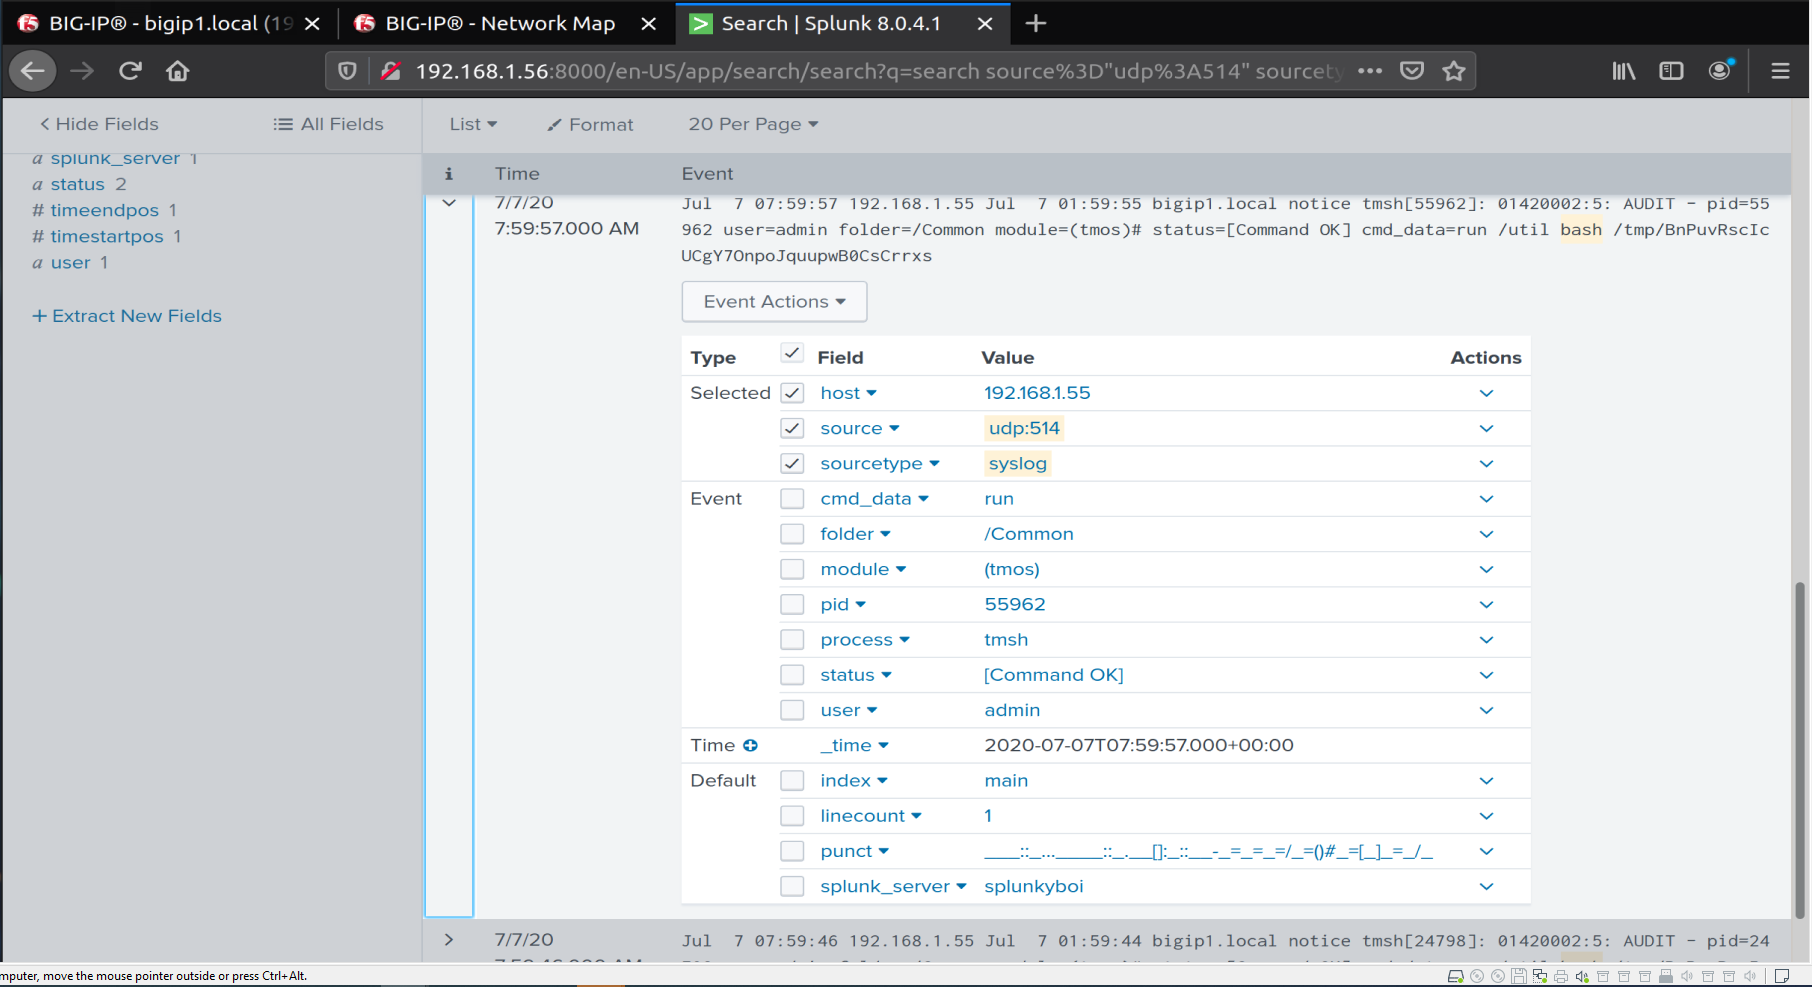Click the info column icon
This screenshot has height=987, width=1812.
(x=449, y=174)
